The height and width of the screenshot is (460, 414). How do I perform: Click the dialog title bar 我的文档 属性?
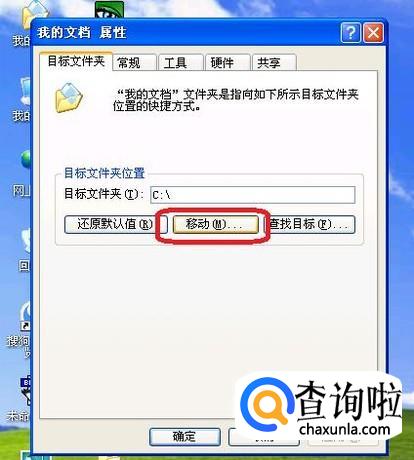click(x=187, y=33)
